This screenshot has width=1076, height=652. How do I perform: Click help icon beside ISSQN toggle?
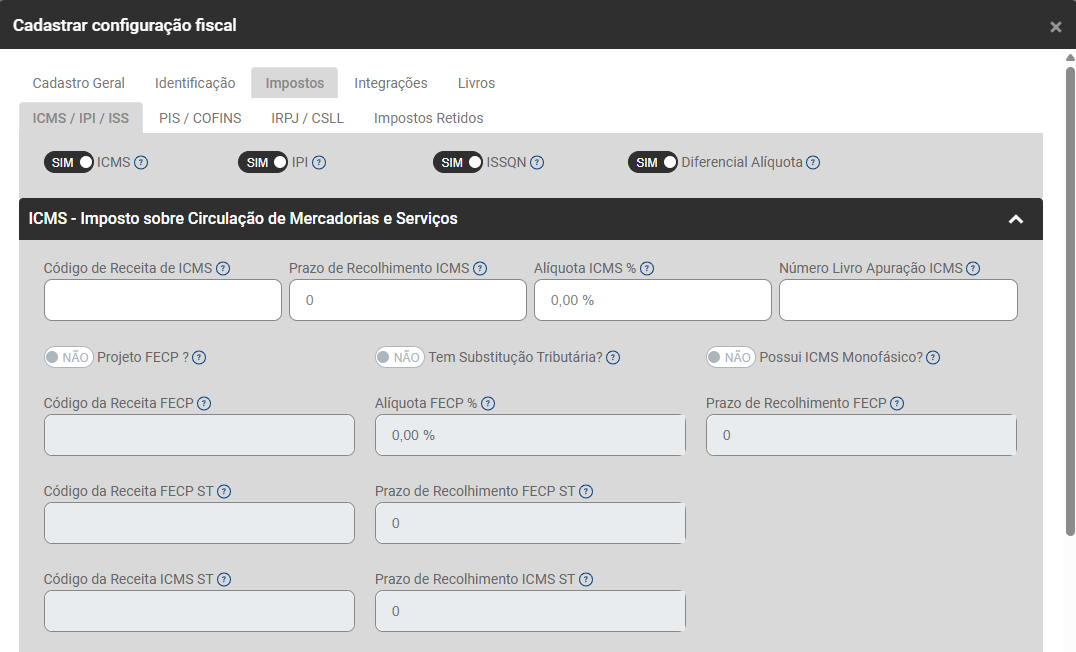pos(537,163)
